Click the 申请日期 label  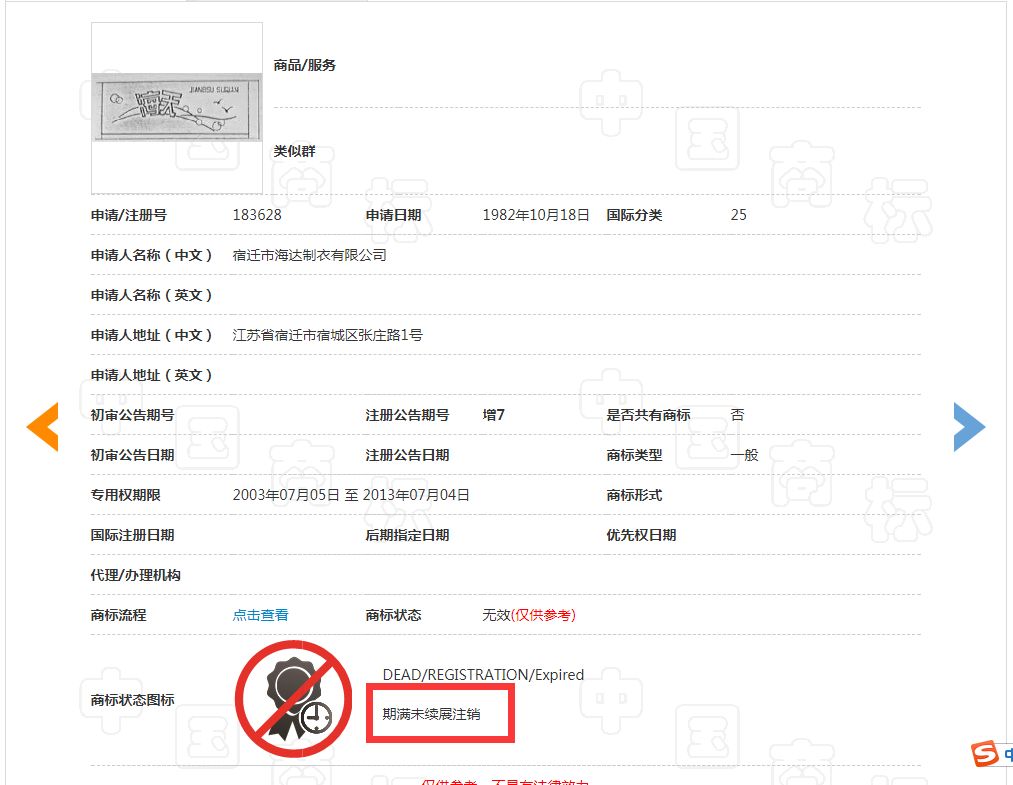click(x=393, y=215)
